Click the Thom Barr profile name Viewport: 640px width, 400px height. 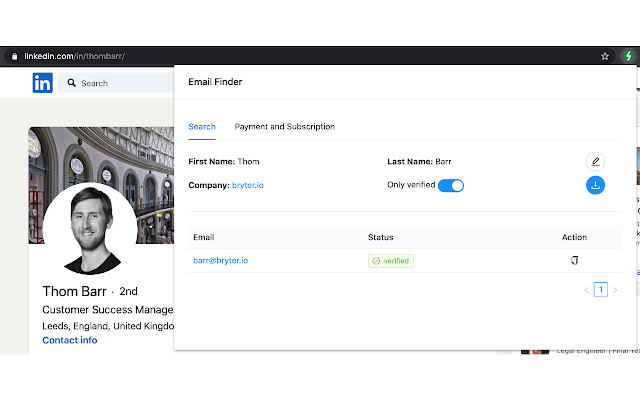[x=74, y=291]
